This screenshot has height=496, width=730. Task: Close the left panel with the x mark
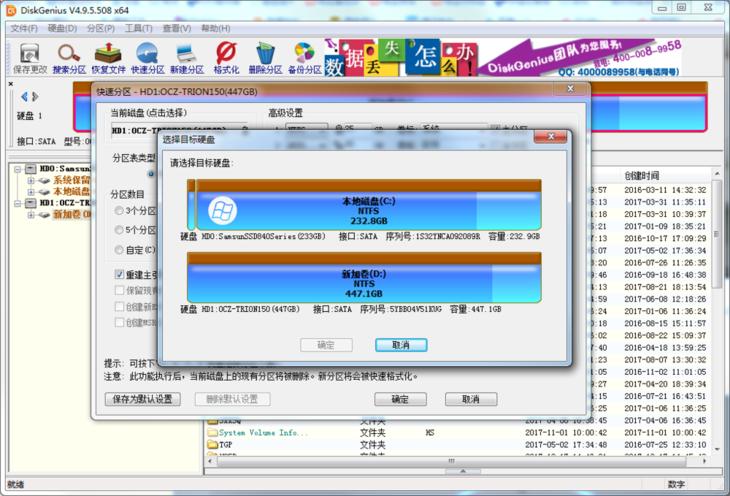[x=10, y=84]
